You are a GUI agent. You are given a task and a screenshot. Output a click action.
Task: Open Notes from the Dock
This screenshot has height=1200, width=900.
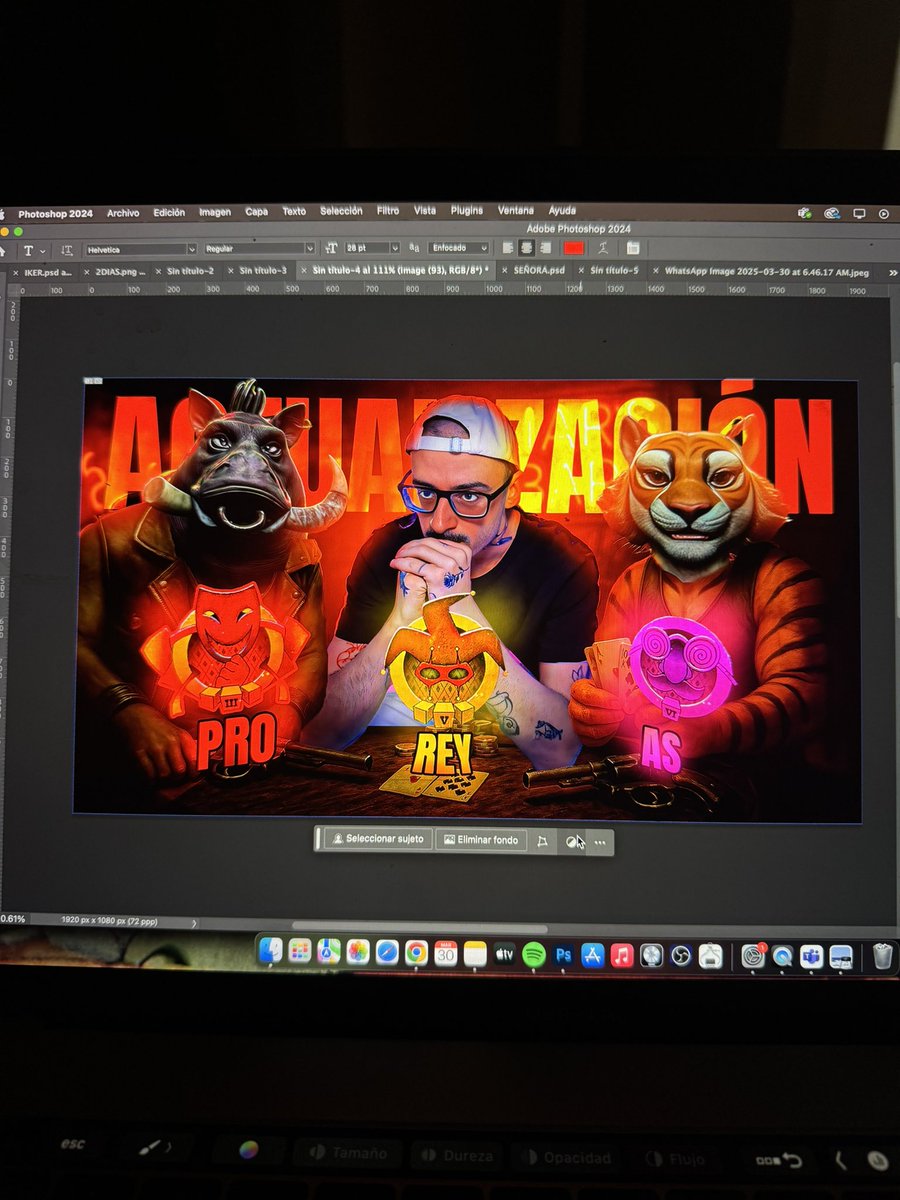coord(475,954)
